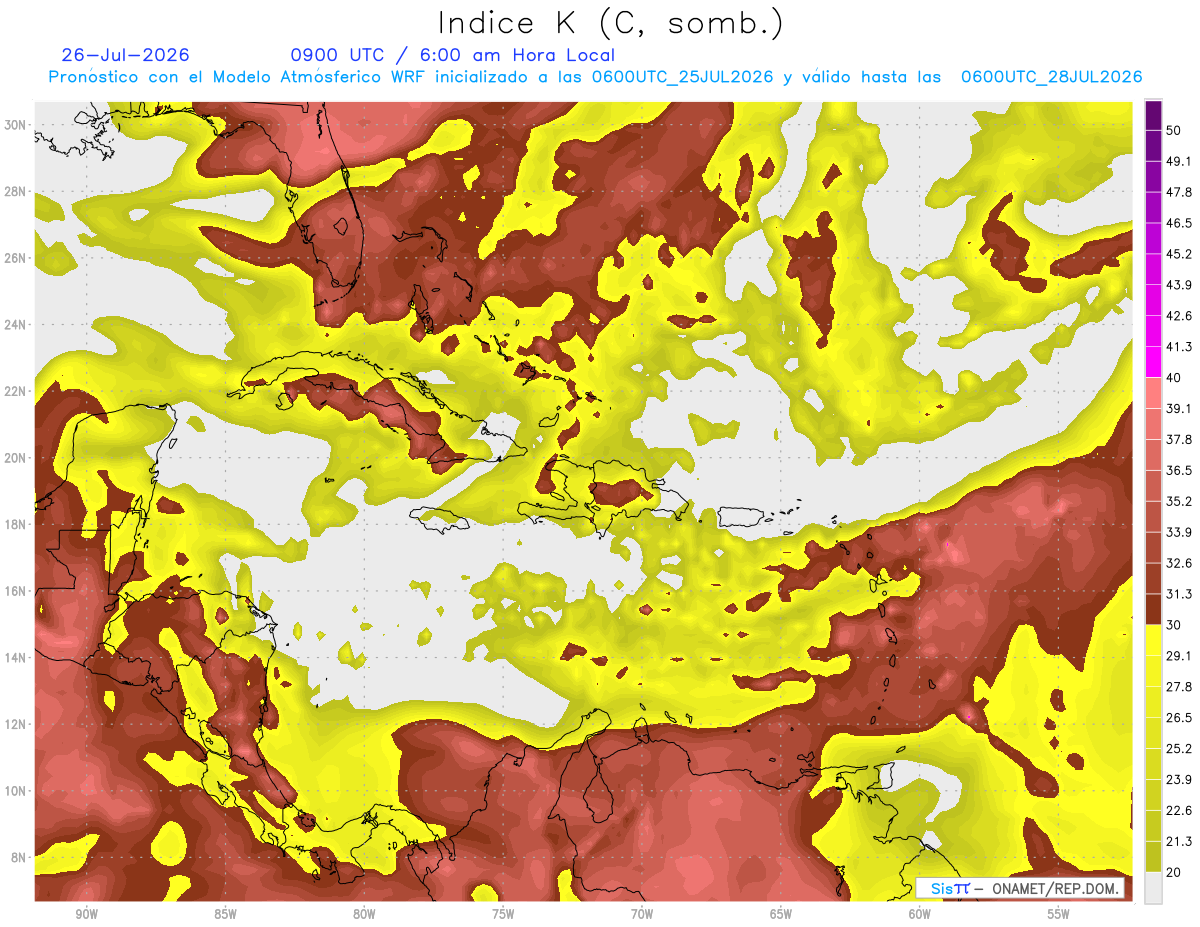Click the '80W' longitude label

point(364,914)
